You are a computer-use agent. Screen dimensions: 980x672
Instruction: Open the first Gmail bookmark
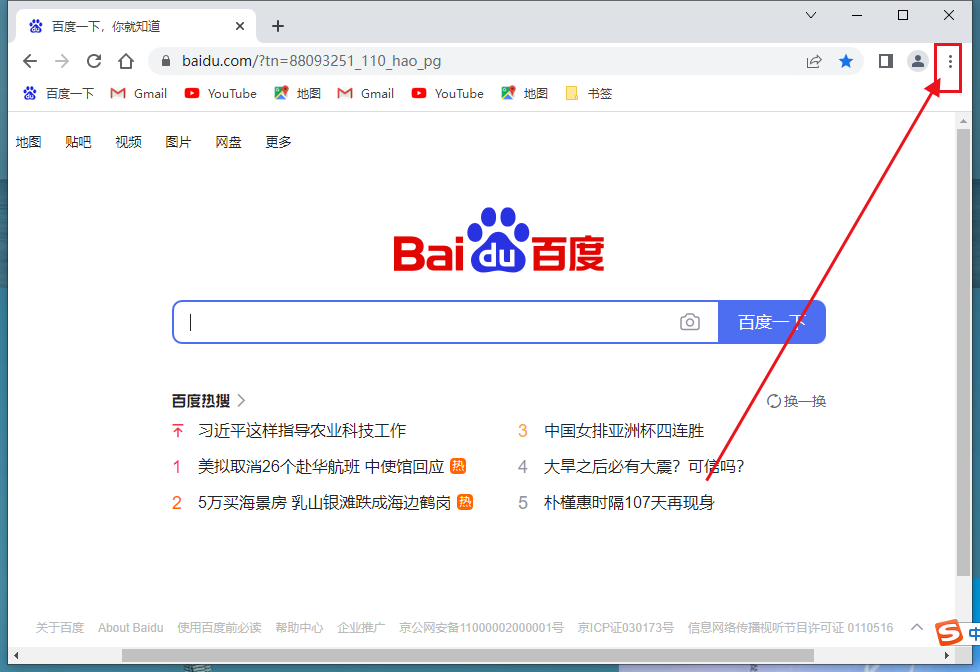point(138,94)
